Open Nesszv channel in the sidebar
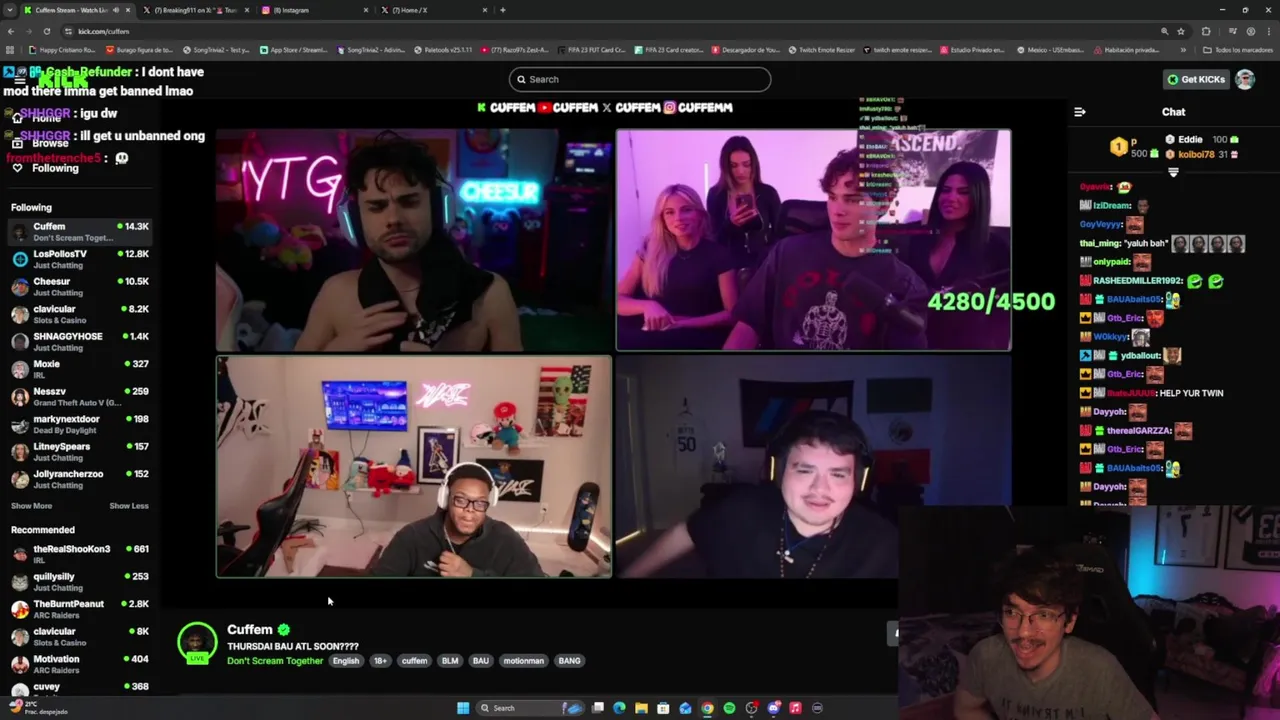 pos(80,397)
